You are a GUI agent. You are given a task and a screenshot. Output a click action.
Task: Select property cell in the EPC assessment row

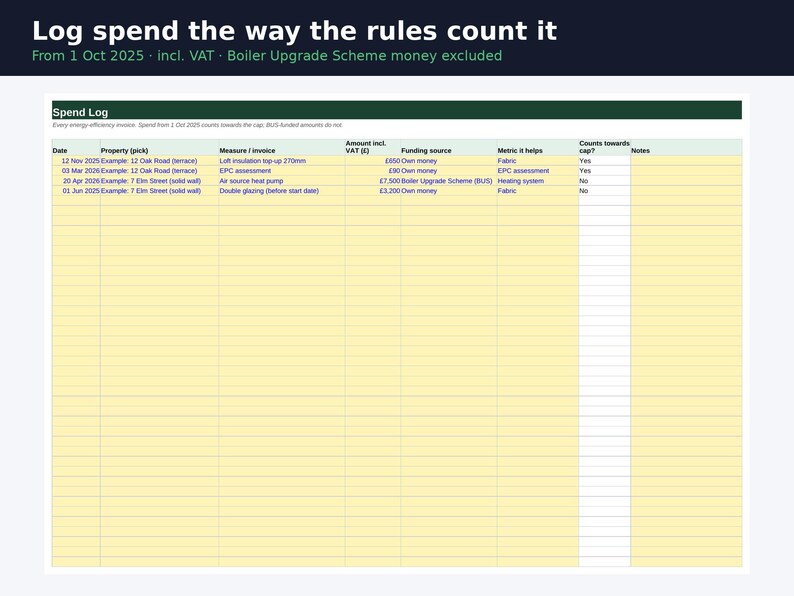[160, 171]
